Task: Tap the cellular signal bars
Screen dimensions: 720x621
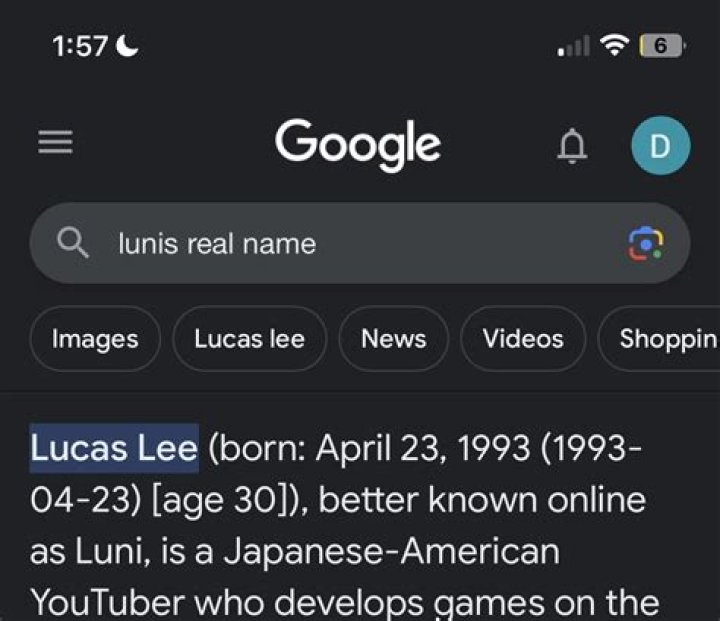Action: click(x=573, y=46)
